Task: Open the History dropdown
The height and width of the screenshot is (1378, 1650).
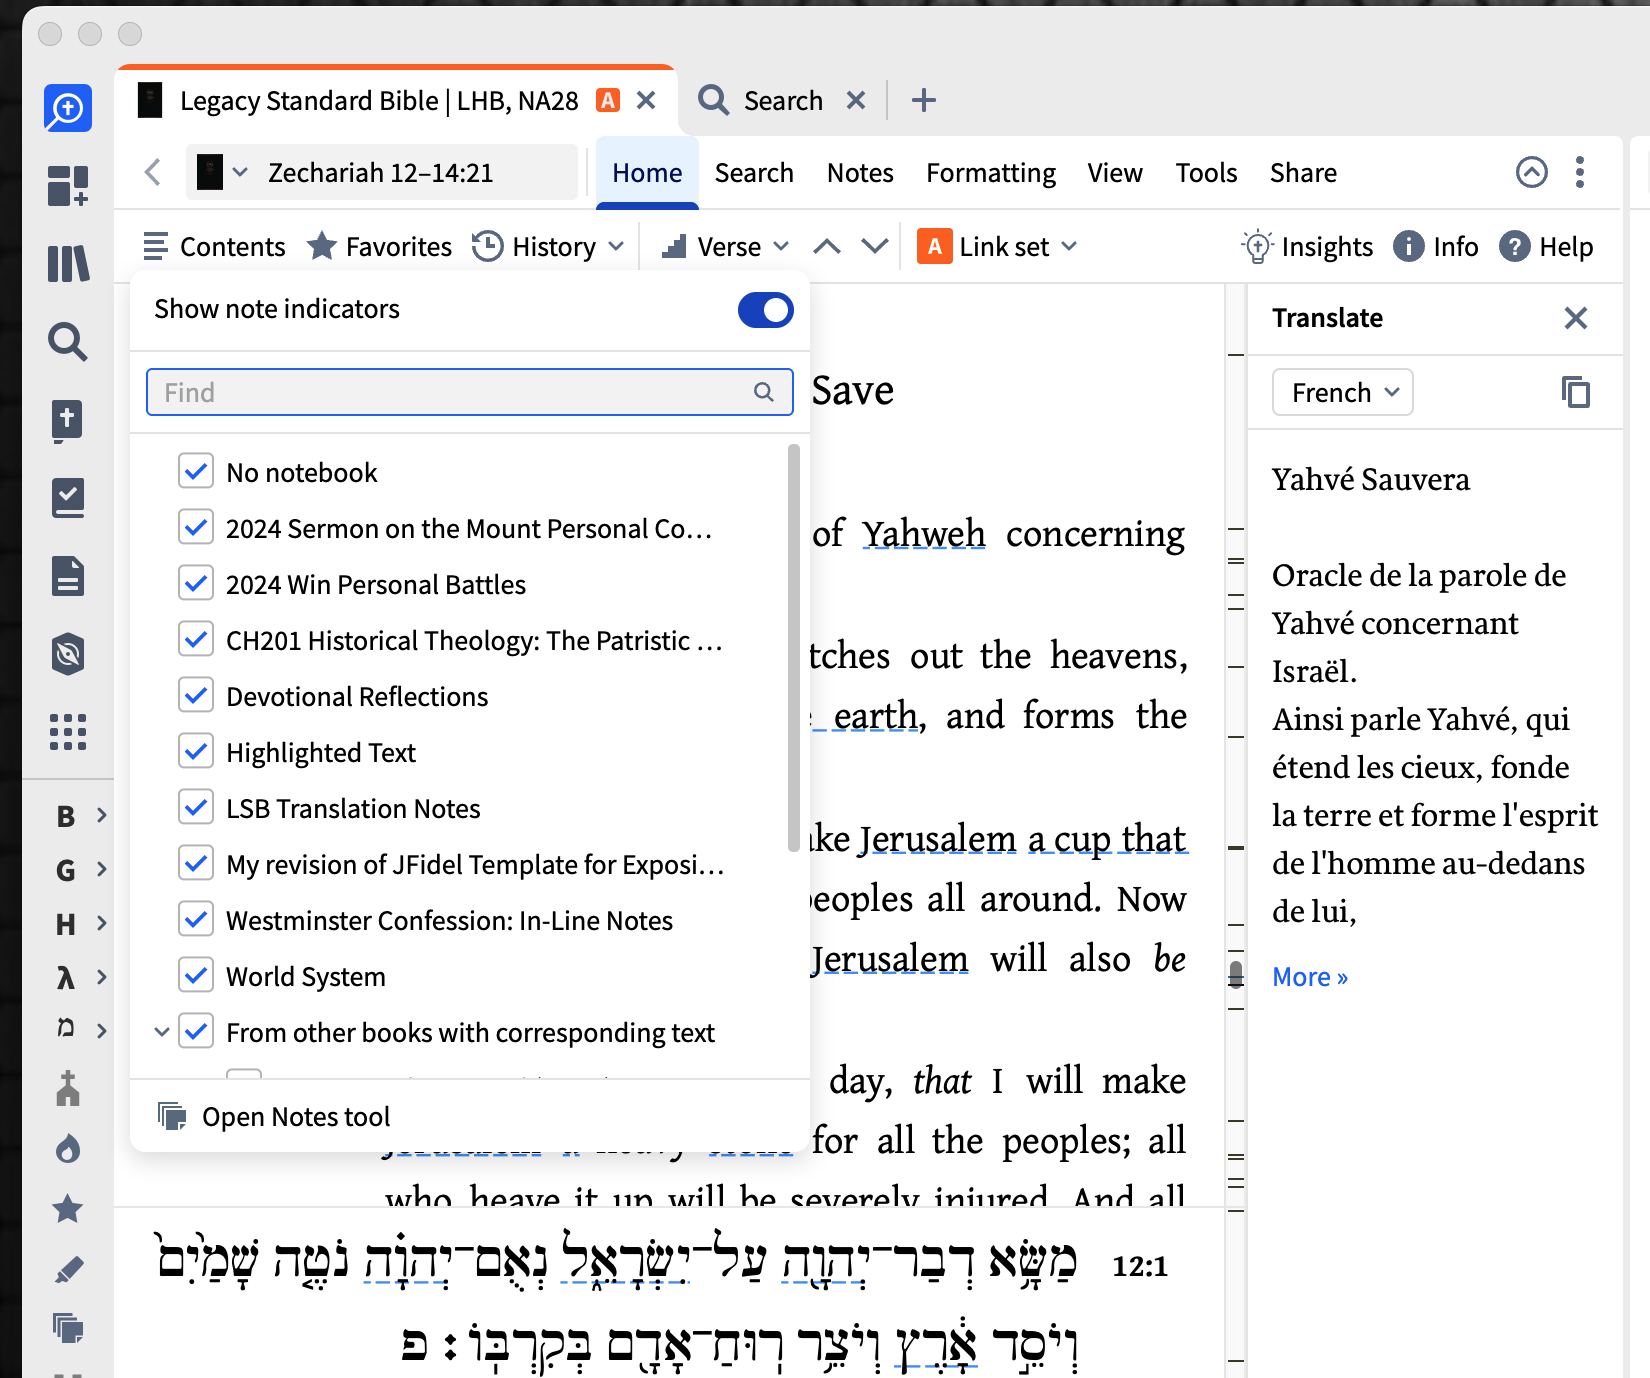Action: [548, 247]
